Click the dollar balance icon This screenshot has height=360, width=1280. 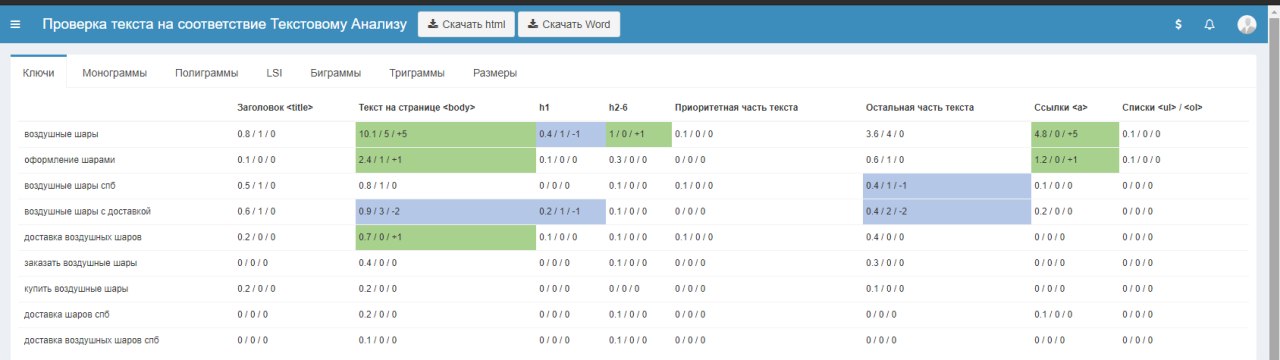[x=1179, y=24]
